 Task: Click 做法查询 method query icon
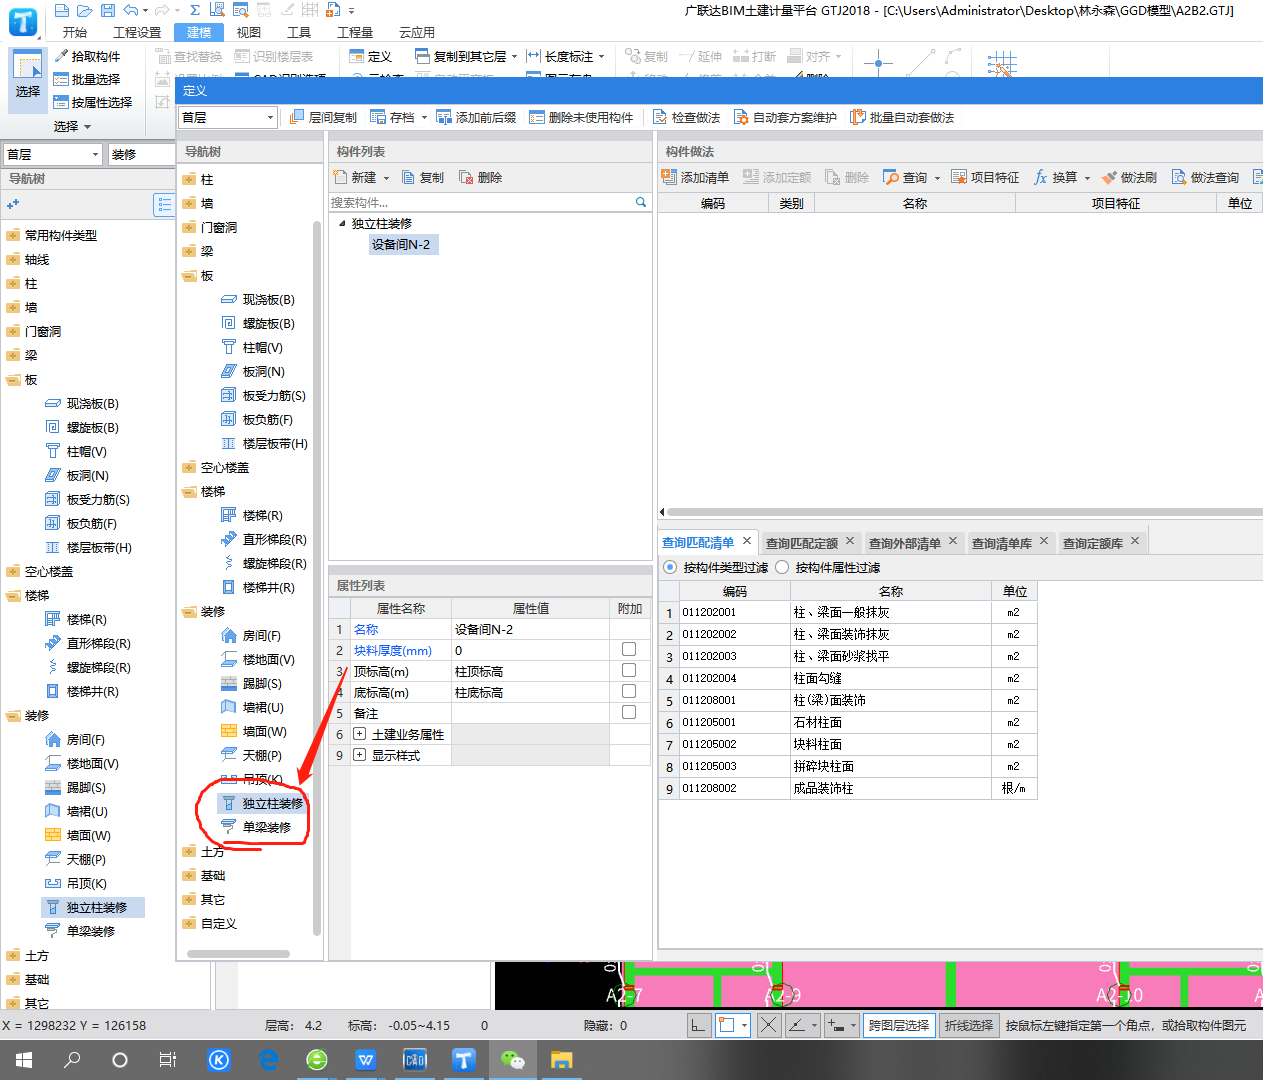[1179, 177]
